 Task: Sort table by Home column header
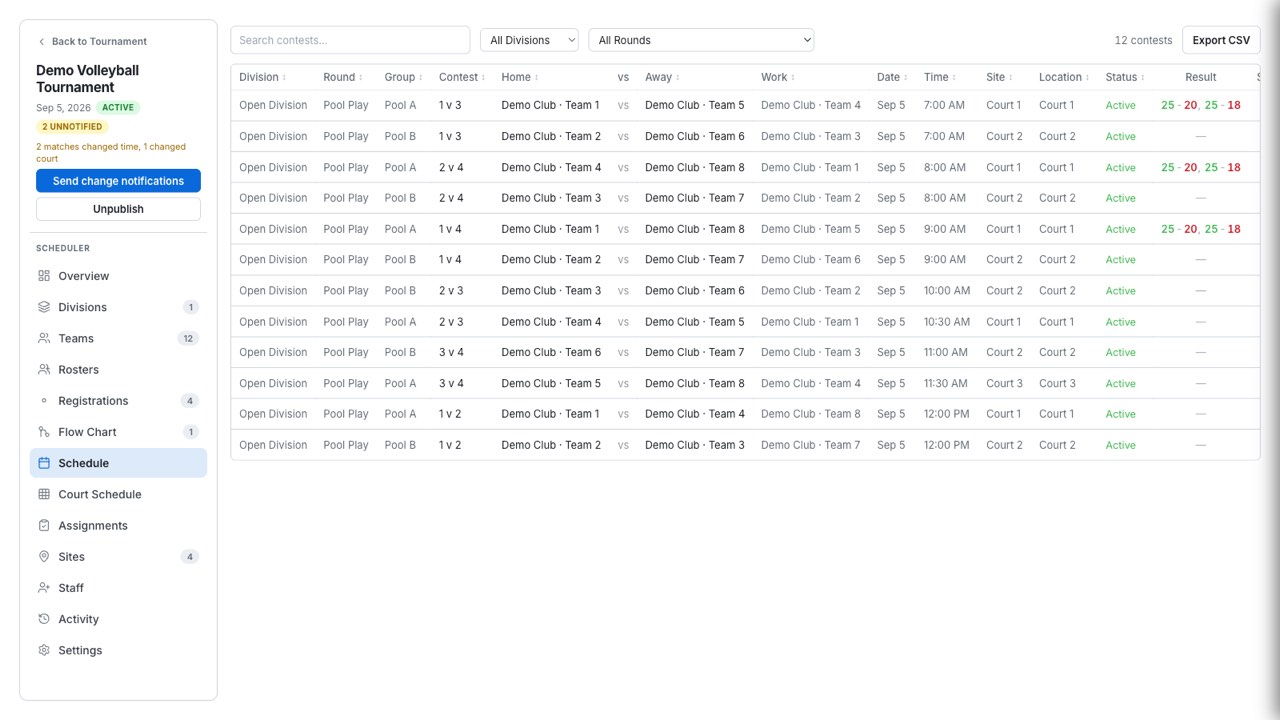(x=520, y=77)
